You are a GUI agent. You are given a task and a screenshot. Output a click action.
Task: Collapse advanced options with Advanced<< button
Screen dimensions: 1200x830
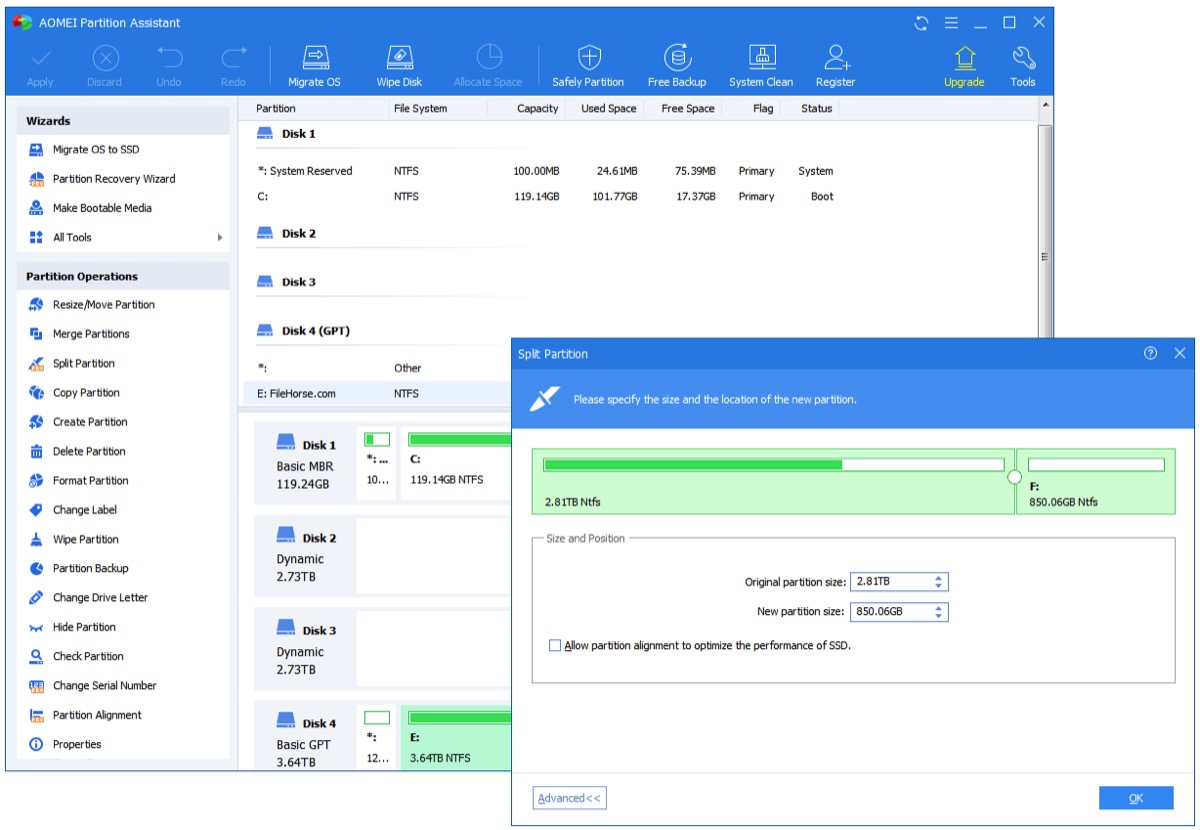coord(569,798)
